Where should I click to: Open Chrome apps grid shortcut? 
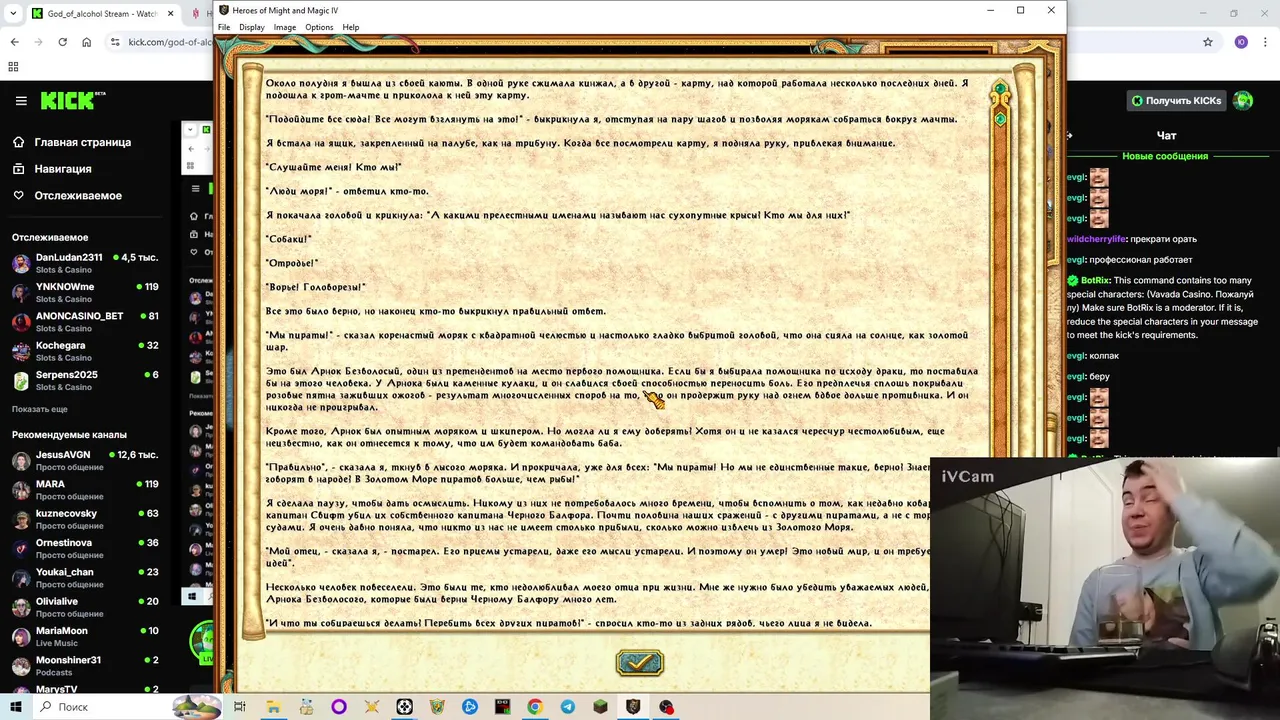[13, 67]
